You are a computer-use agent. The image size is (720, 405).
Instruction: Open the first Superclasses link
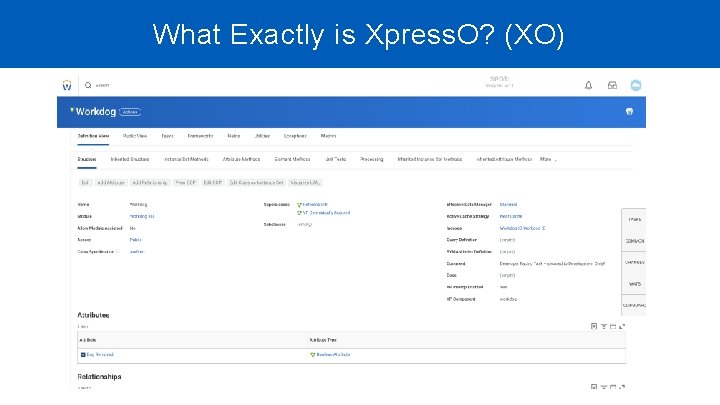pyautogui.click(x=315, y=204)
